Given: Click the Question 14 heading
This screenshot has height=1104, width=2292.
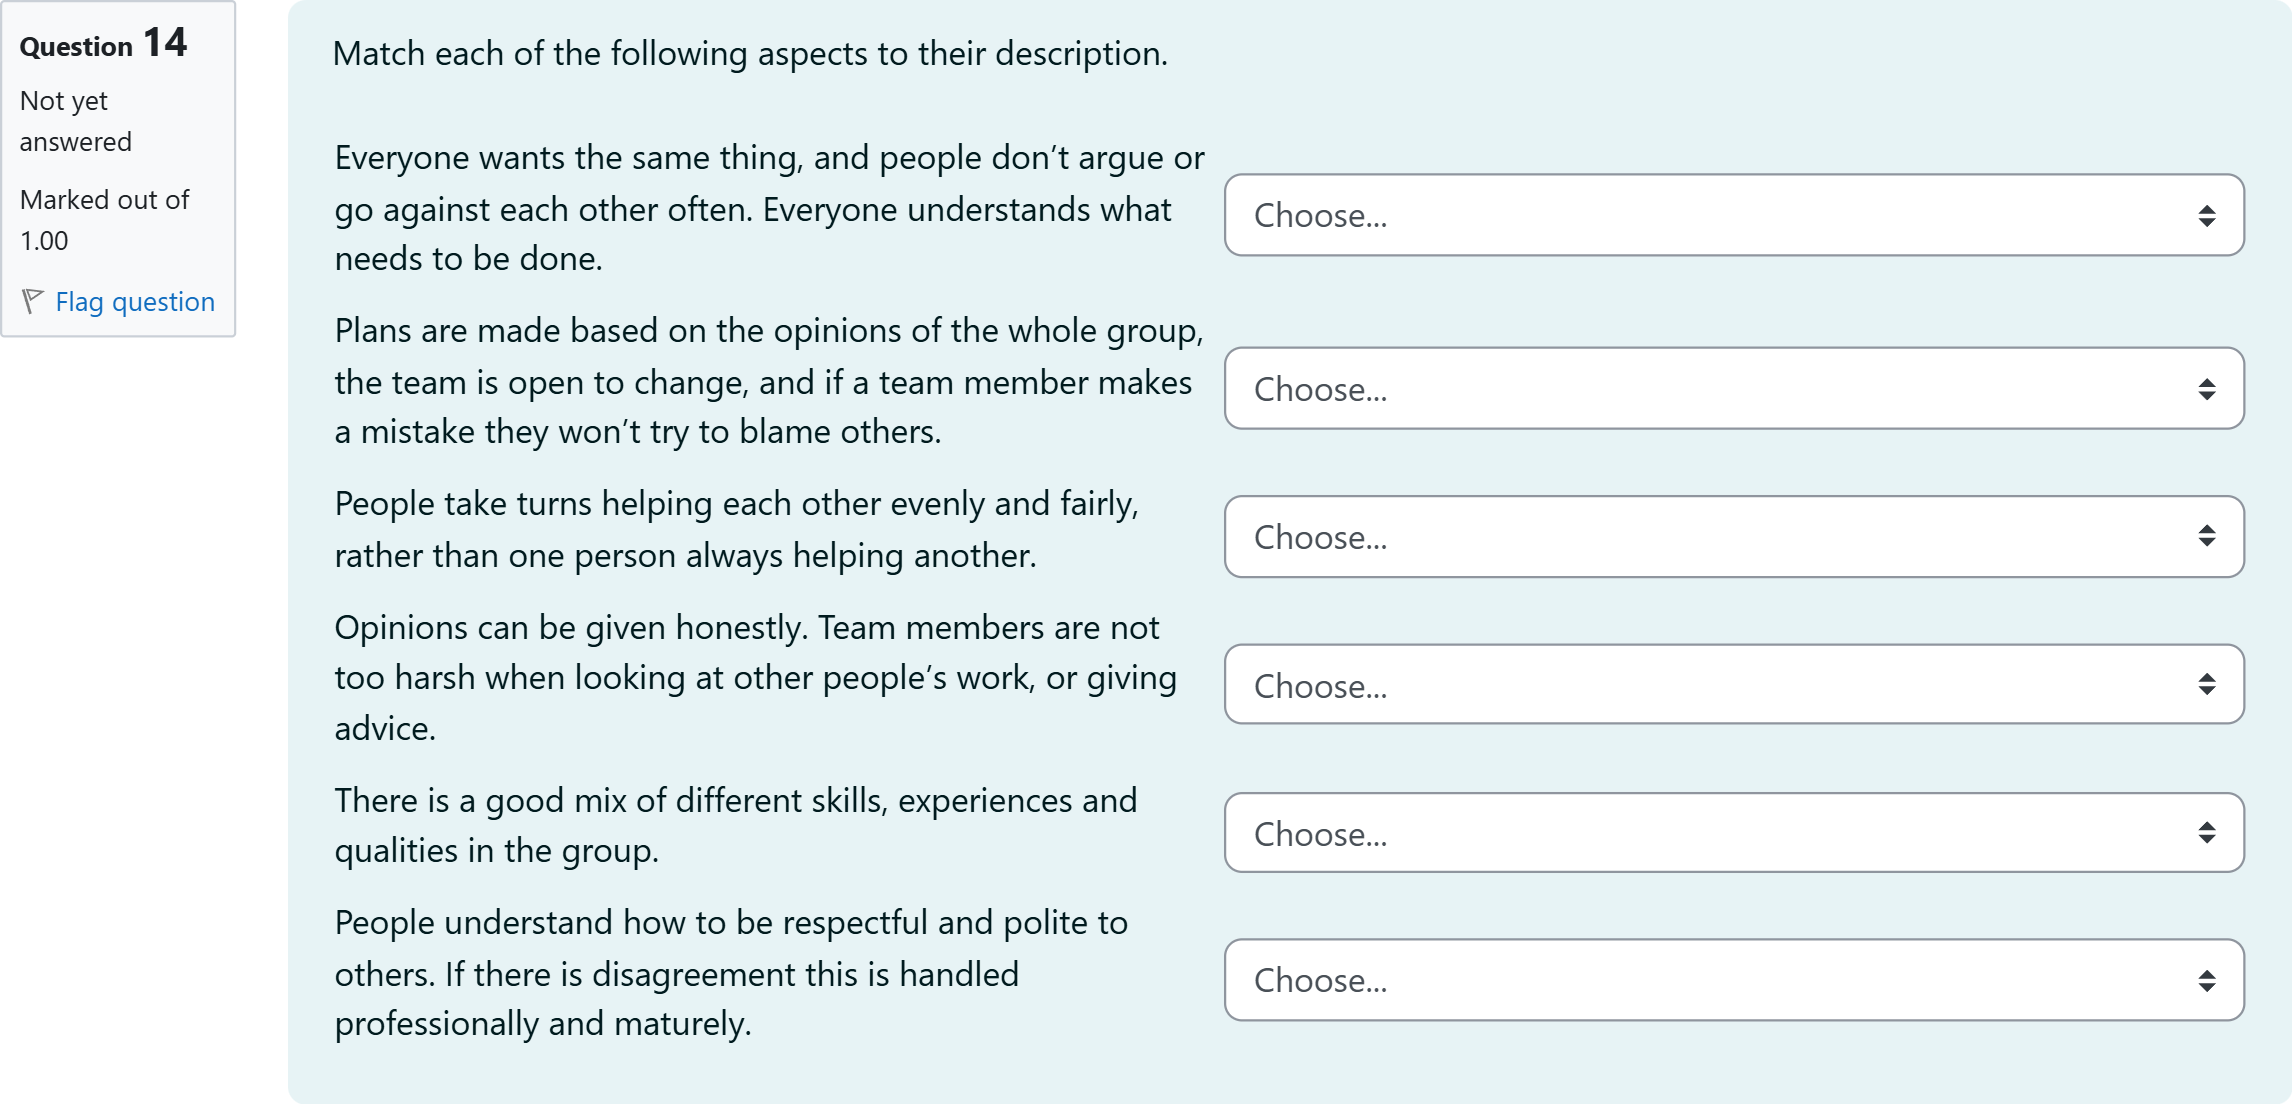Looking at the screenshot, I should pyautogui.click(x=103, y=44).
